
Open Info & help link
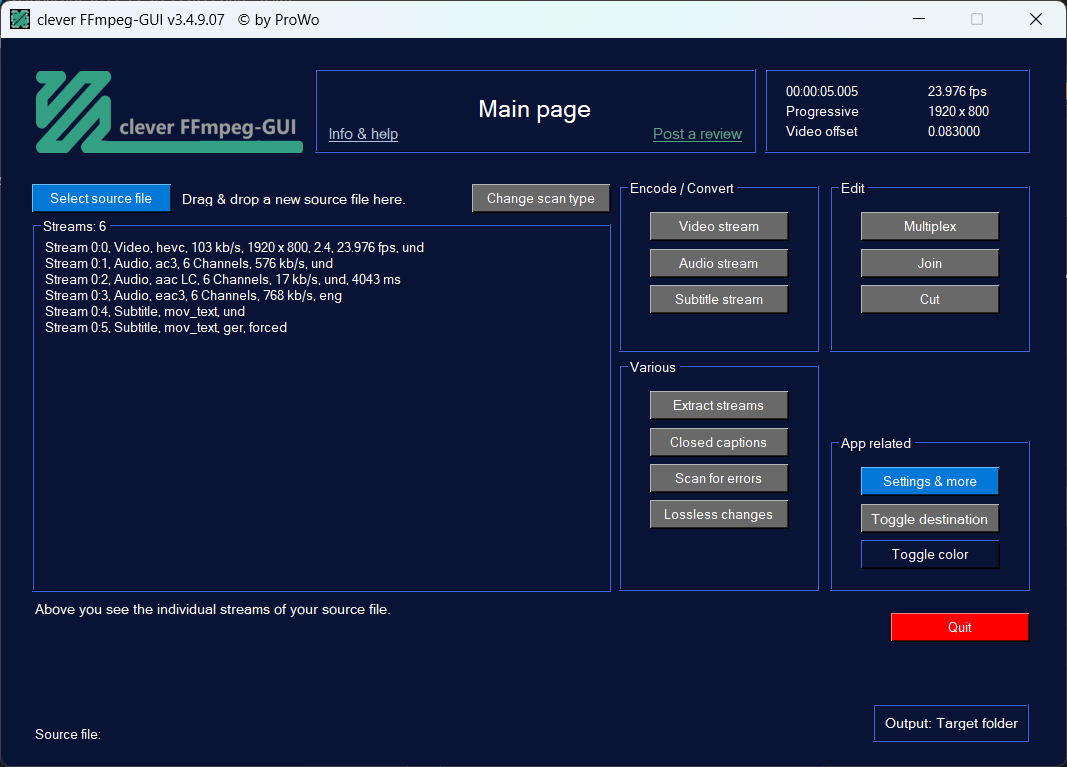(x=363, y=134)
